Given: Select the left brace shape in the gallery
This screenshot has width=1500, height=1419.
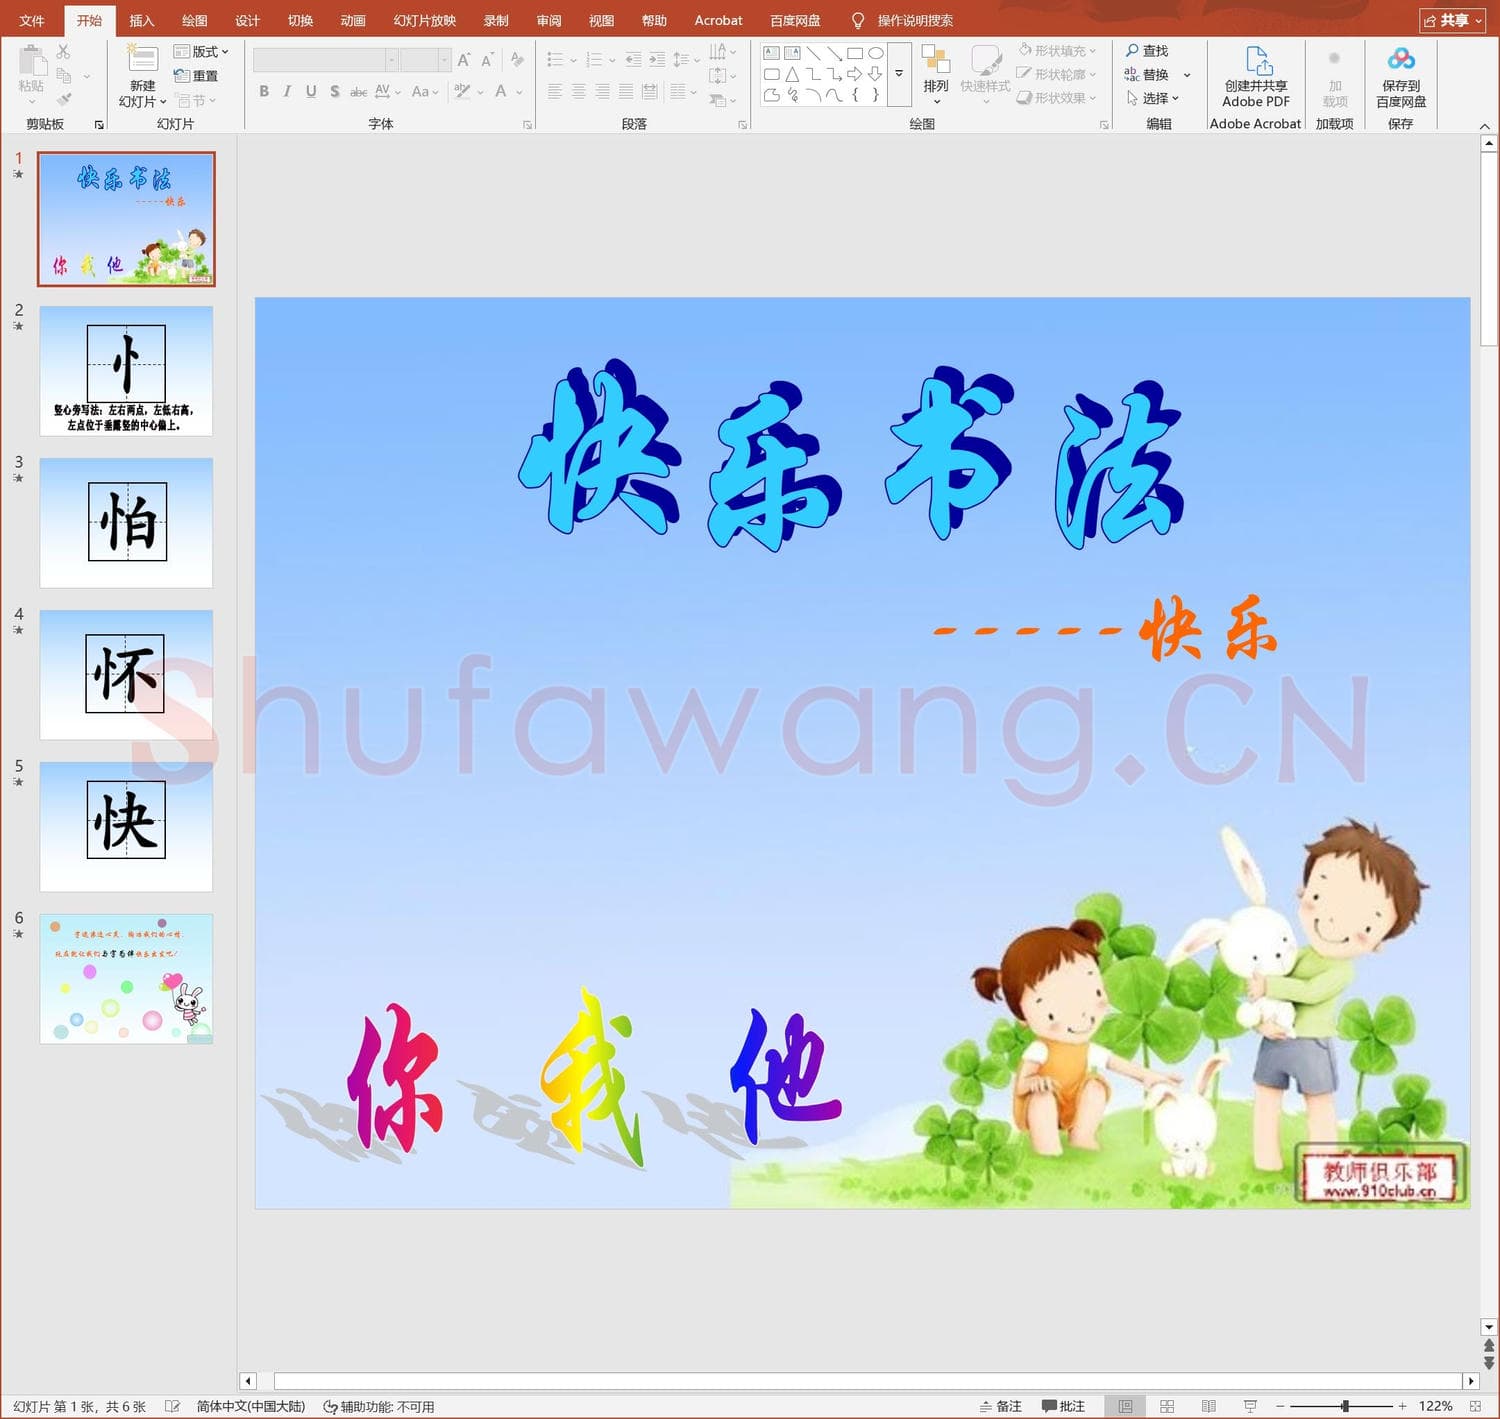Looking at the screenshot, I should [855, 95].
